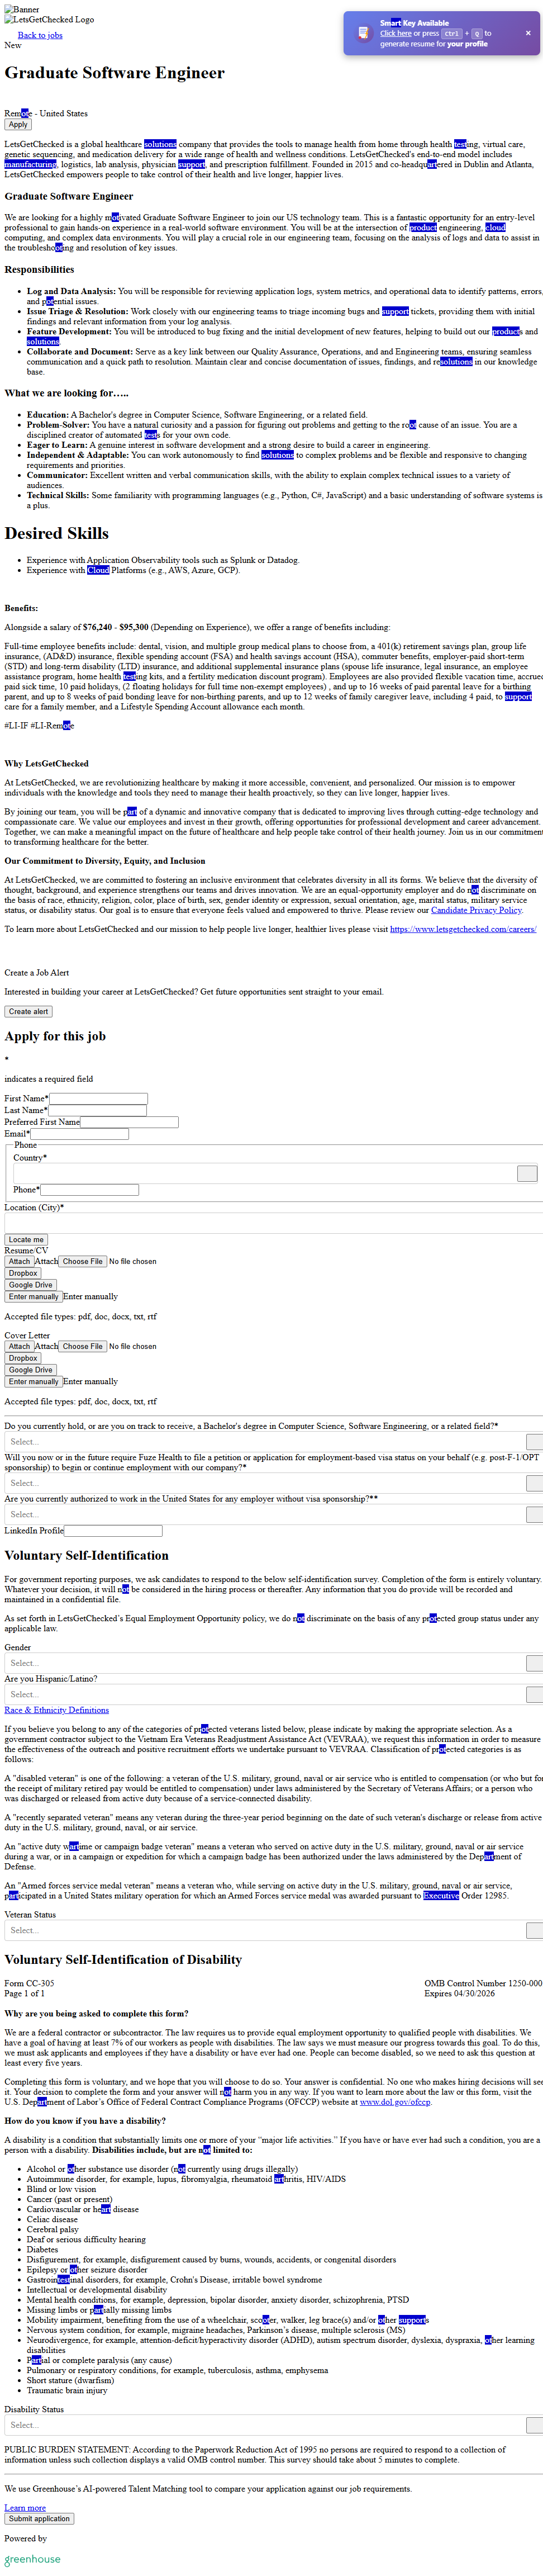This screenshot has height=2576, width=543.
Task: Click the First Name input field
Action: coord(98,1098)
